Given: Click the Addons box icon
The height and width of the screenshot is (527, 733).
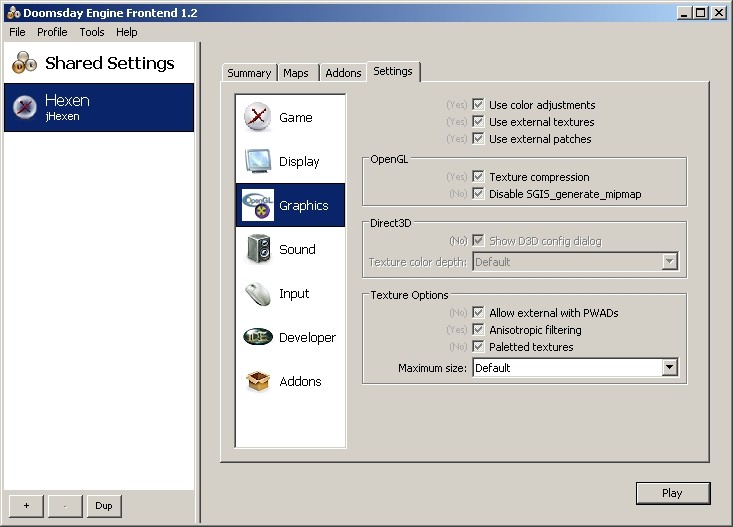Looking at the screenshot, I should coord(258,381).
